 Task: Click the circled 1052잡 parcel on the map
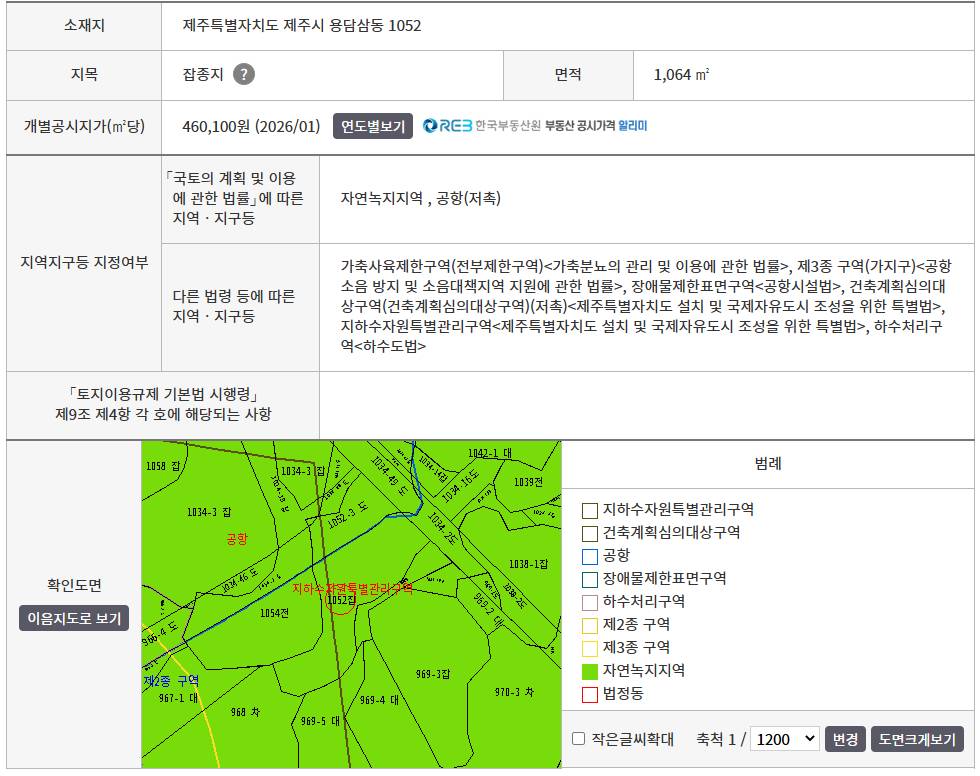coord(341,600)
